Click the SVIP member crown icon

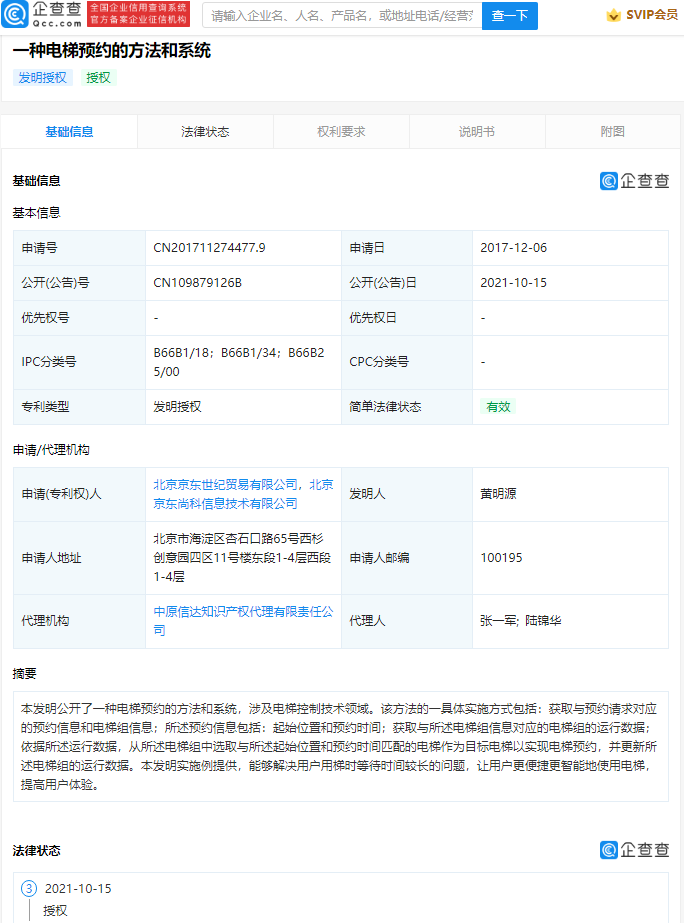(x=613, y=15)
